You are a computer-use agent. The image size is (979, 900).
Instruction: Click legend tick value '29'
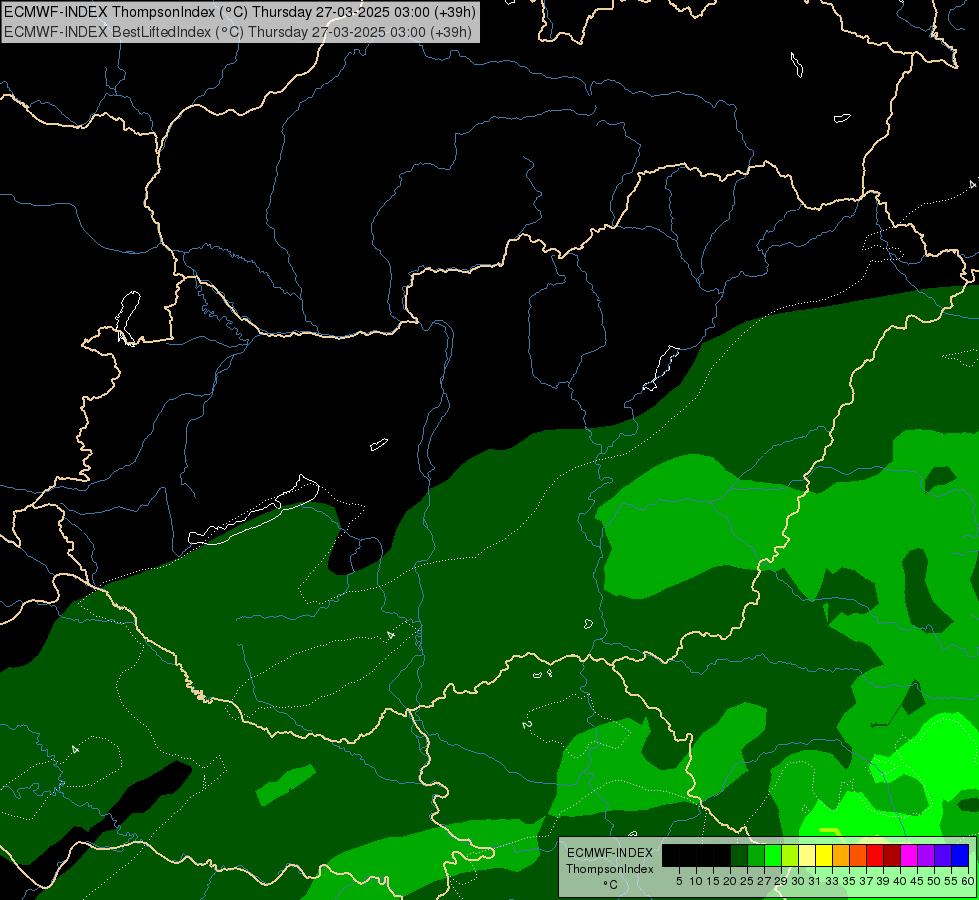click(781, 881)
